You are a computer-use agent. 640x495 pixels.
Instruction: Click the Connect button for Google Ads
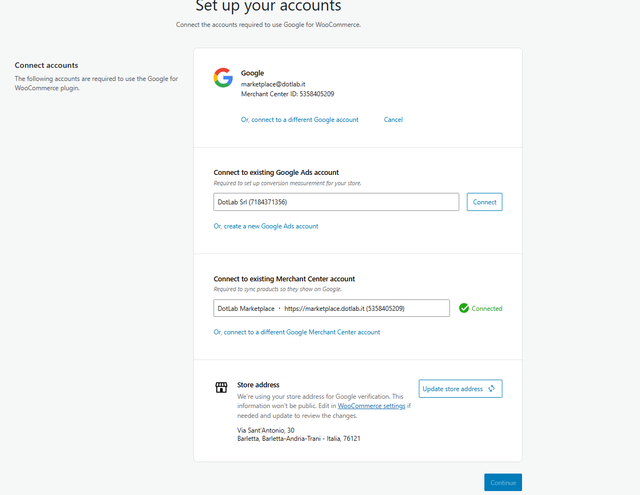(484, 202)
